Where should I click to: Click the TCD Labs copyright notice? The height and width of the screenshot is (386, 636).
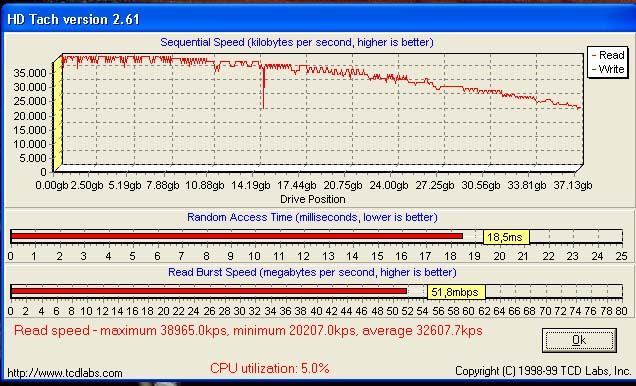(x=543, y=371)
